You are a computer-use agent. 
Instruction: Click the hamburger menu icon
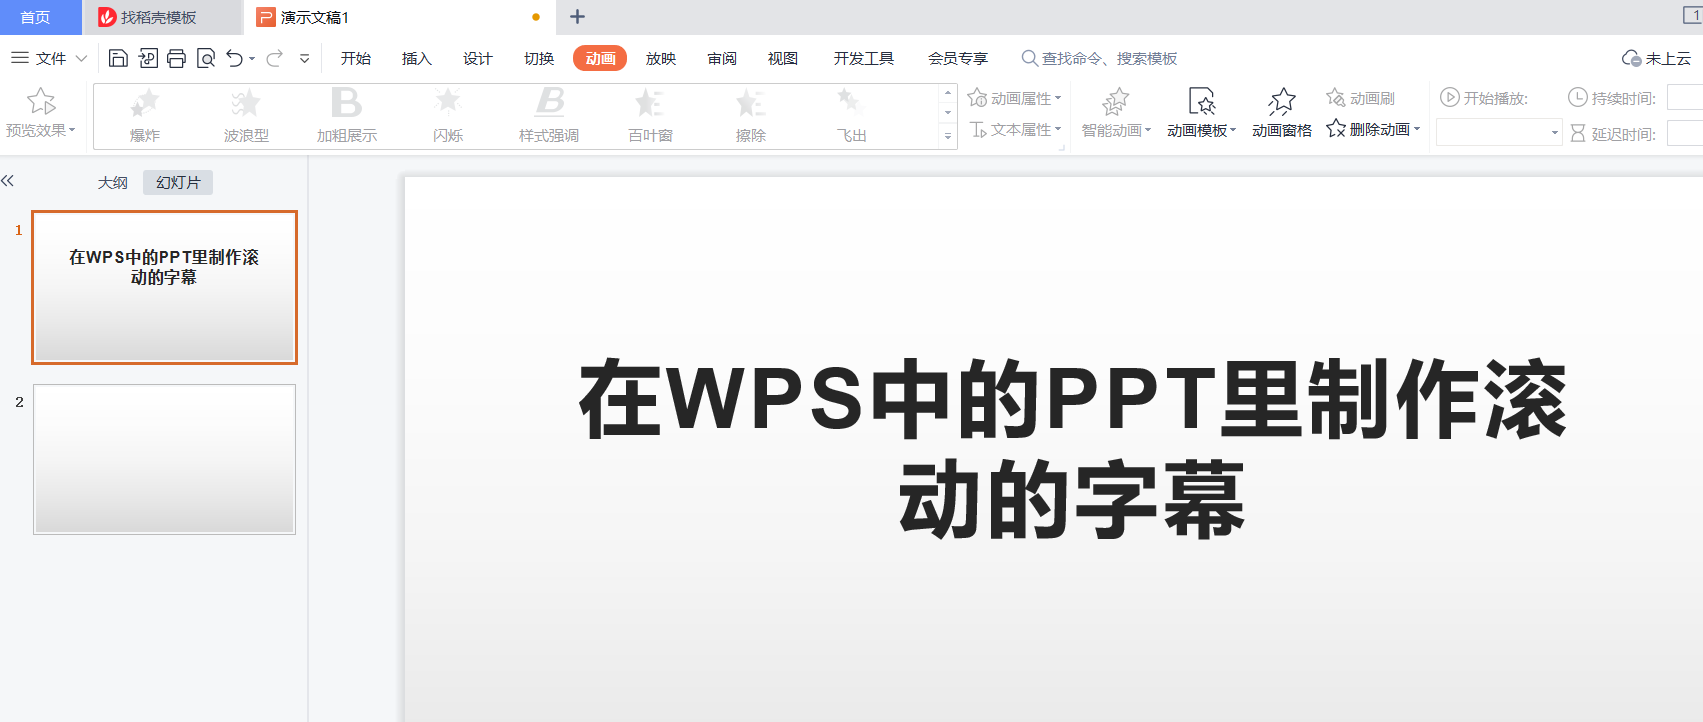tap(19, 58)
